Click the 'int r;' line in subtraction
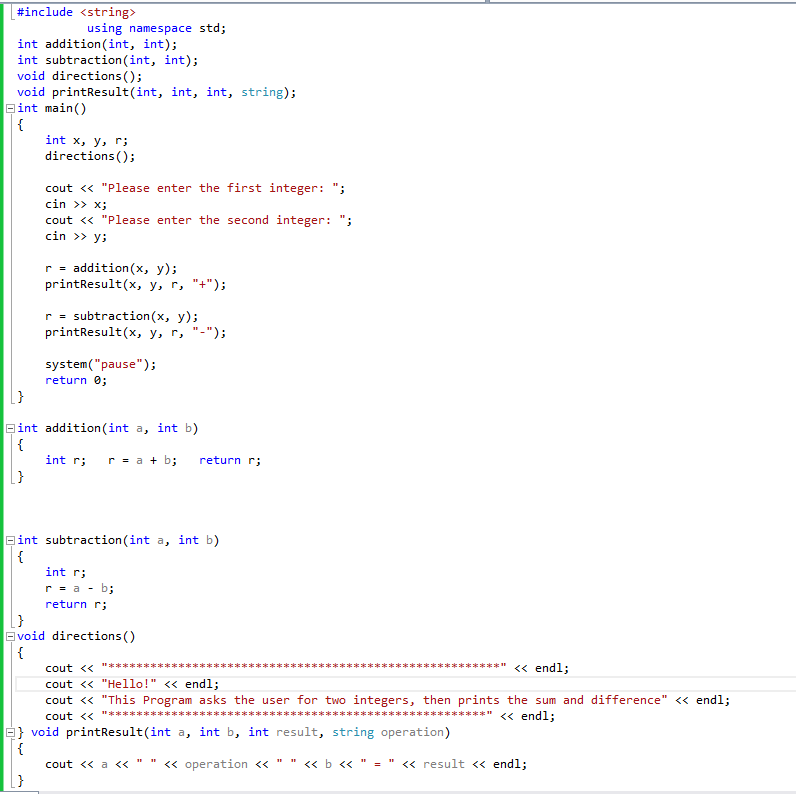The height and width of the screenshot is (794, 796). pyautogui.click(x=65, y=572)
